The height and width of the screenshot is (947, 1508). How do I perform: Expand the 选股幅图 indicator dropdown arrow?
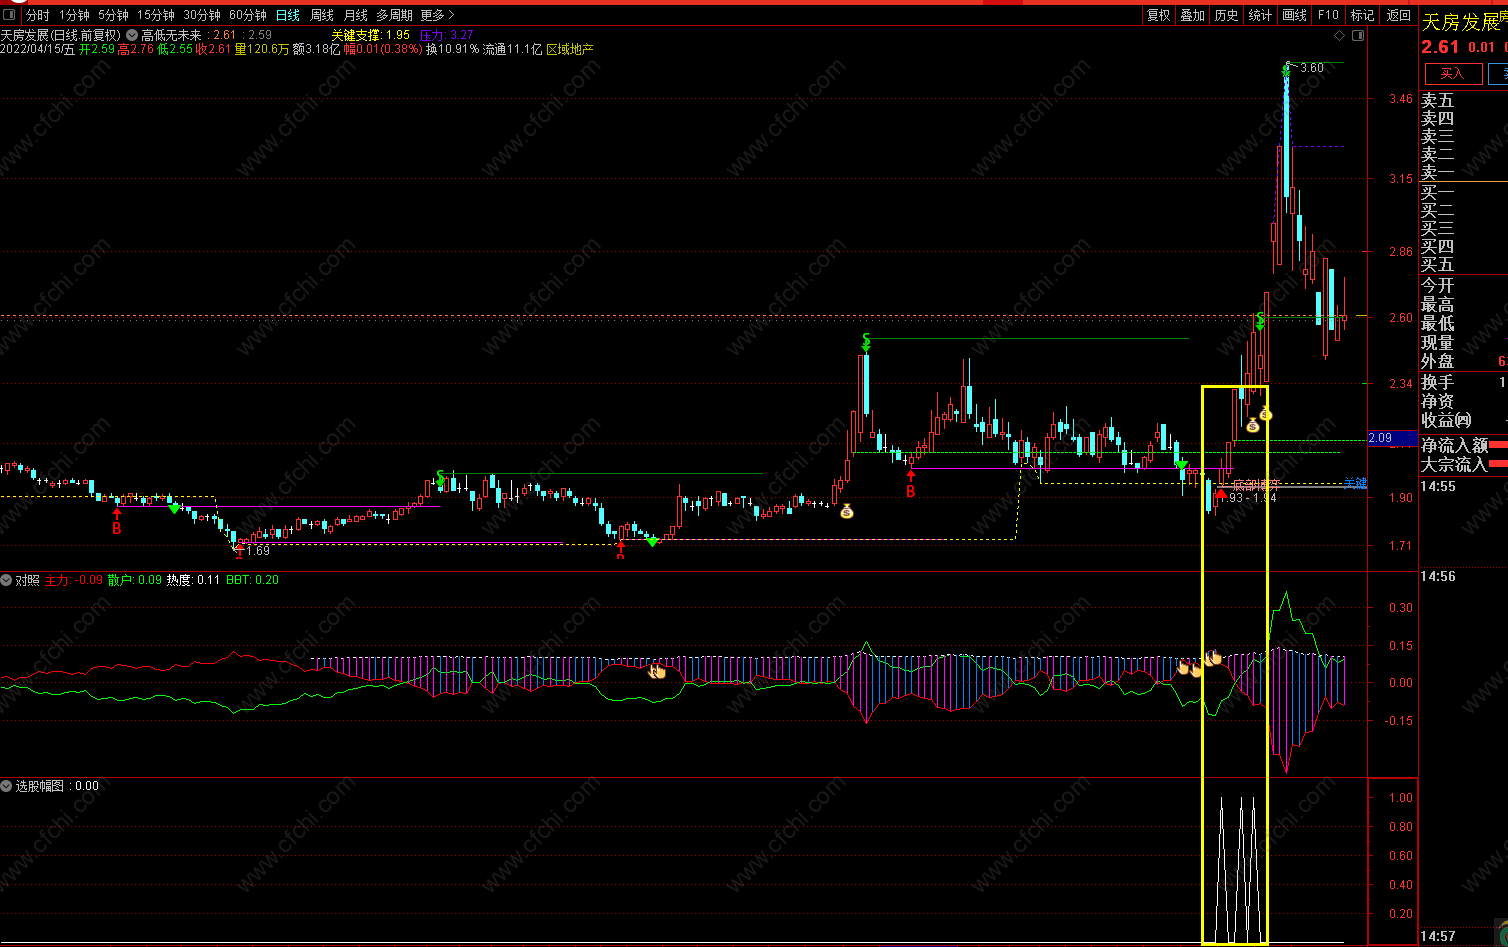pyautogui.click(x=7, y=786)
